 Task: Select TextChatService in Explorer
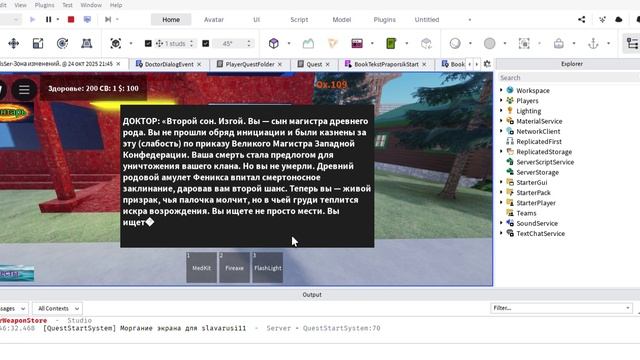[x=540, y=233]
